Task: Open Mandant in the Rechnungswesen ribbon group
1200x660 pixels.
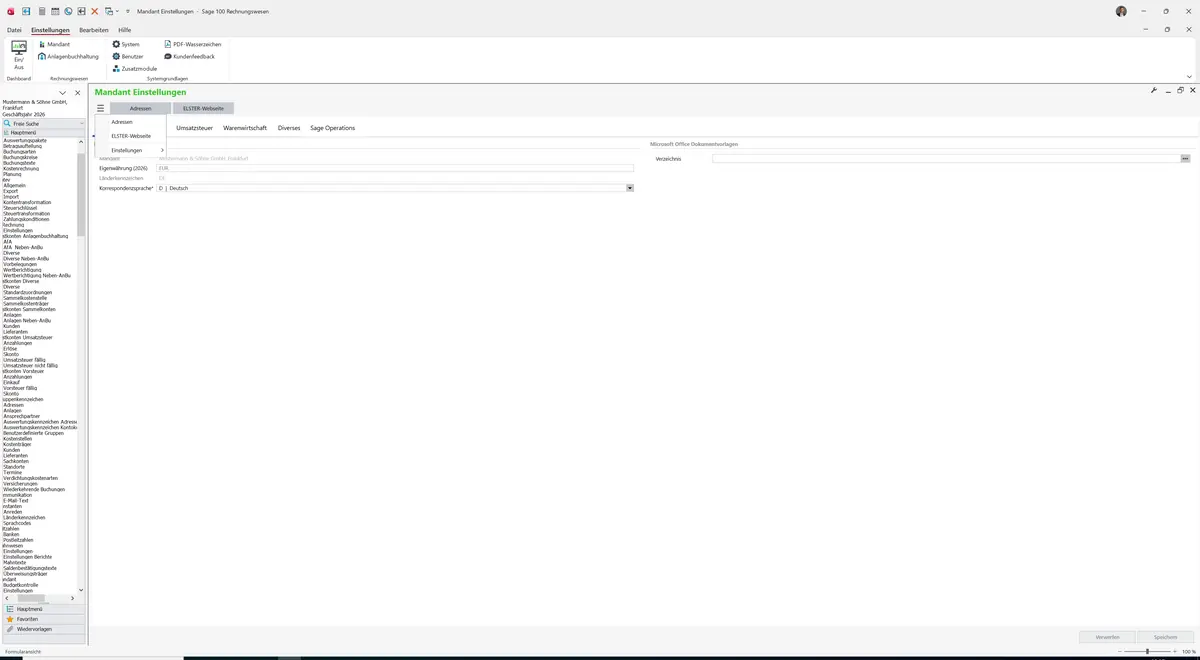Action: pyautogui.click(x=54, y=45)
